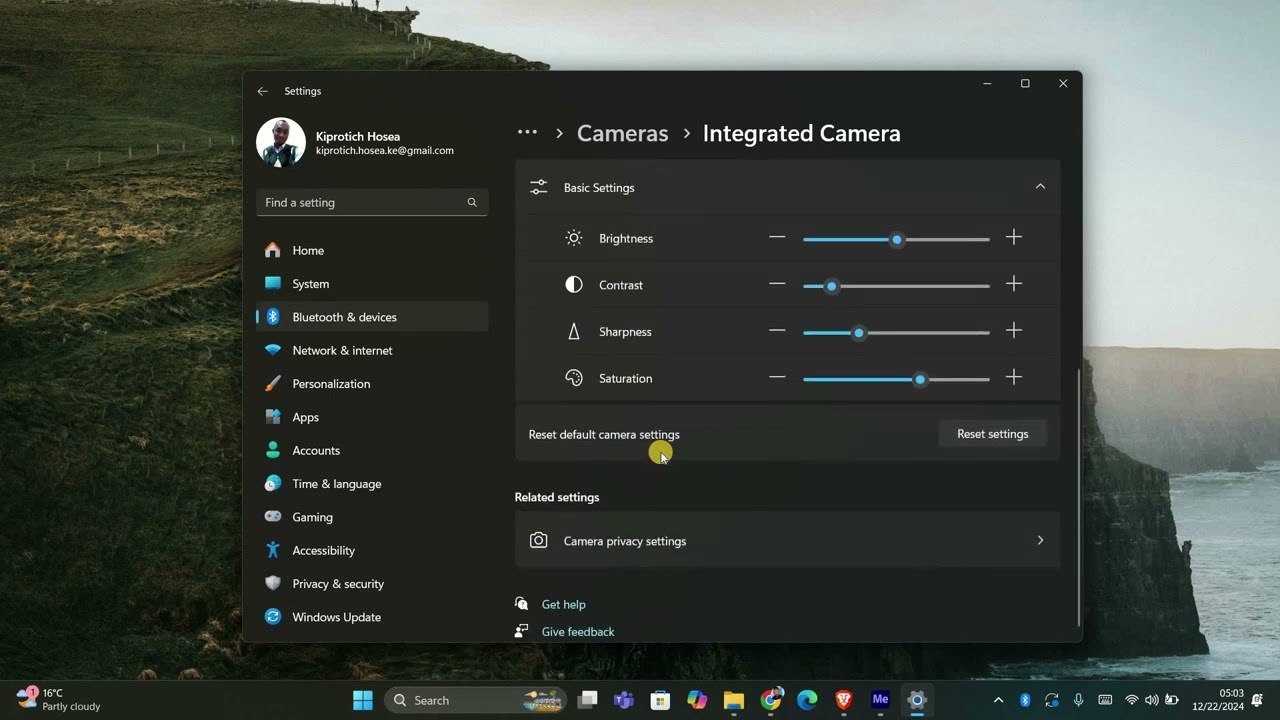Open Microsoft Edge from taskbar

point(807,700)
